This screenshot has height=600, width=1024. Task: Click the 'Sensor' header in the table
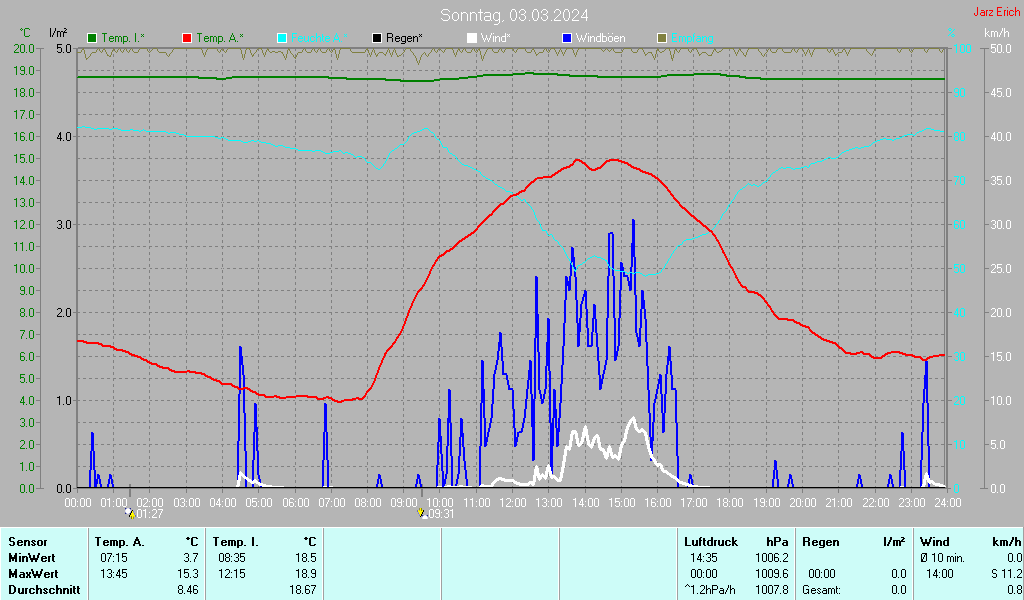point(28,542)
